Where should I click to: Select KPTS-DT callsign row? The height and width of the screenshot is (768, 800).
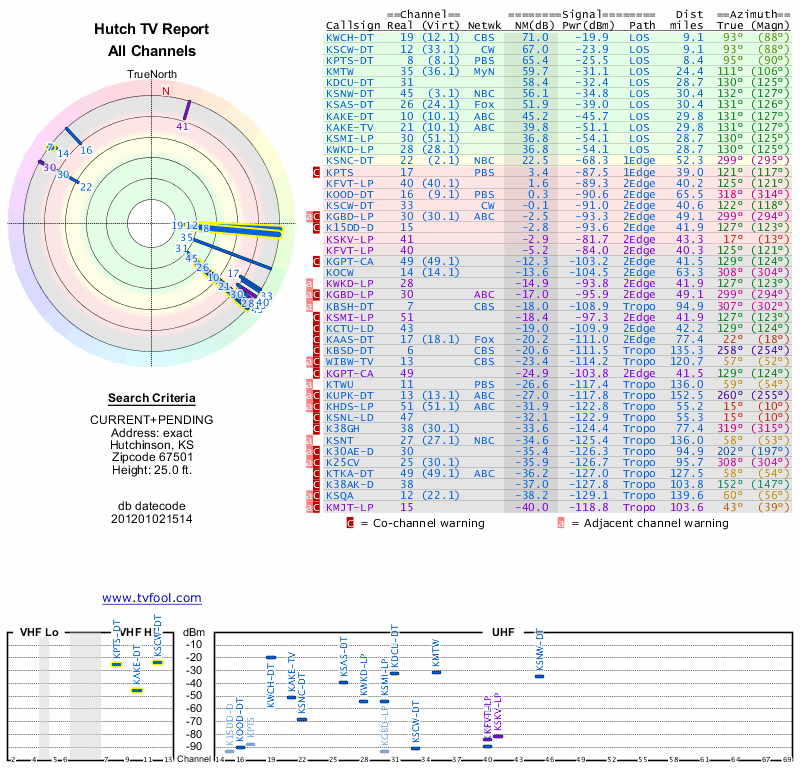pos(349,60)
